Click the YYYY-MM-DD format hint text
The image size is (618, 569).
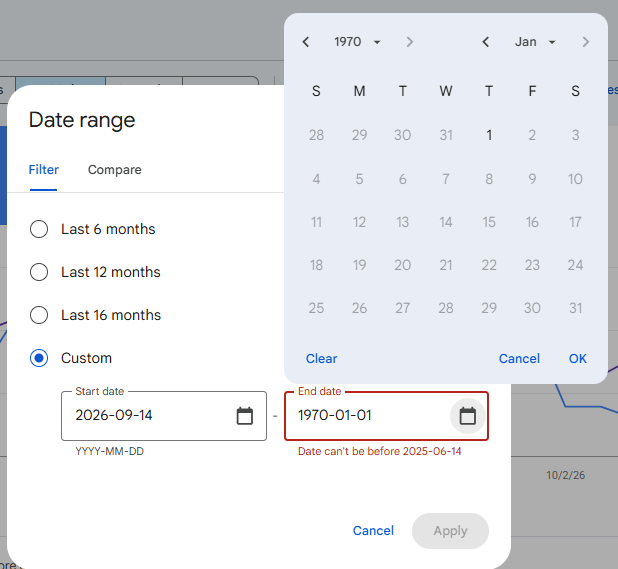click(x=110, y=451)
